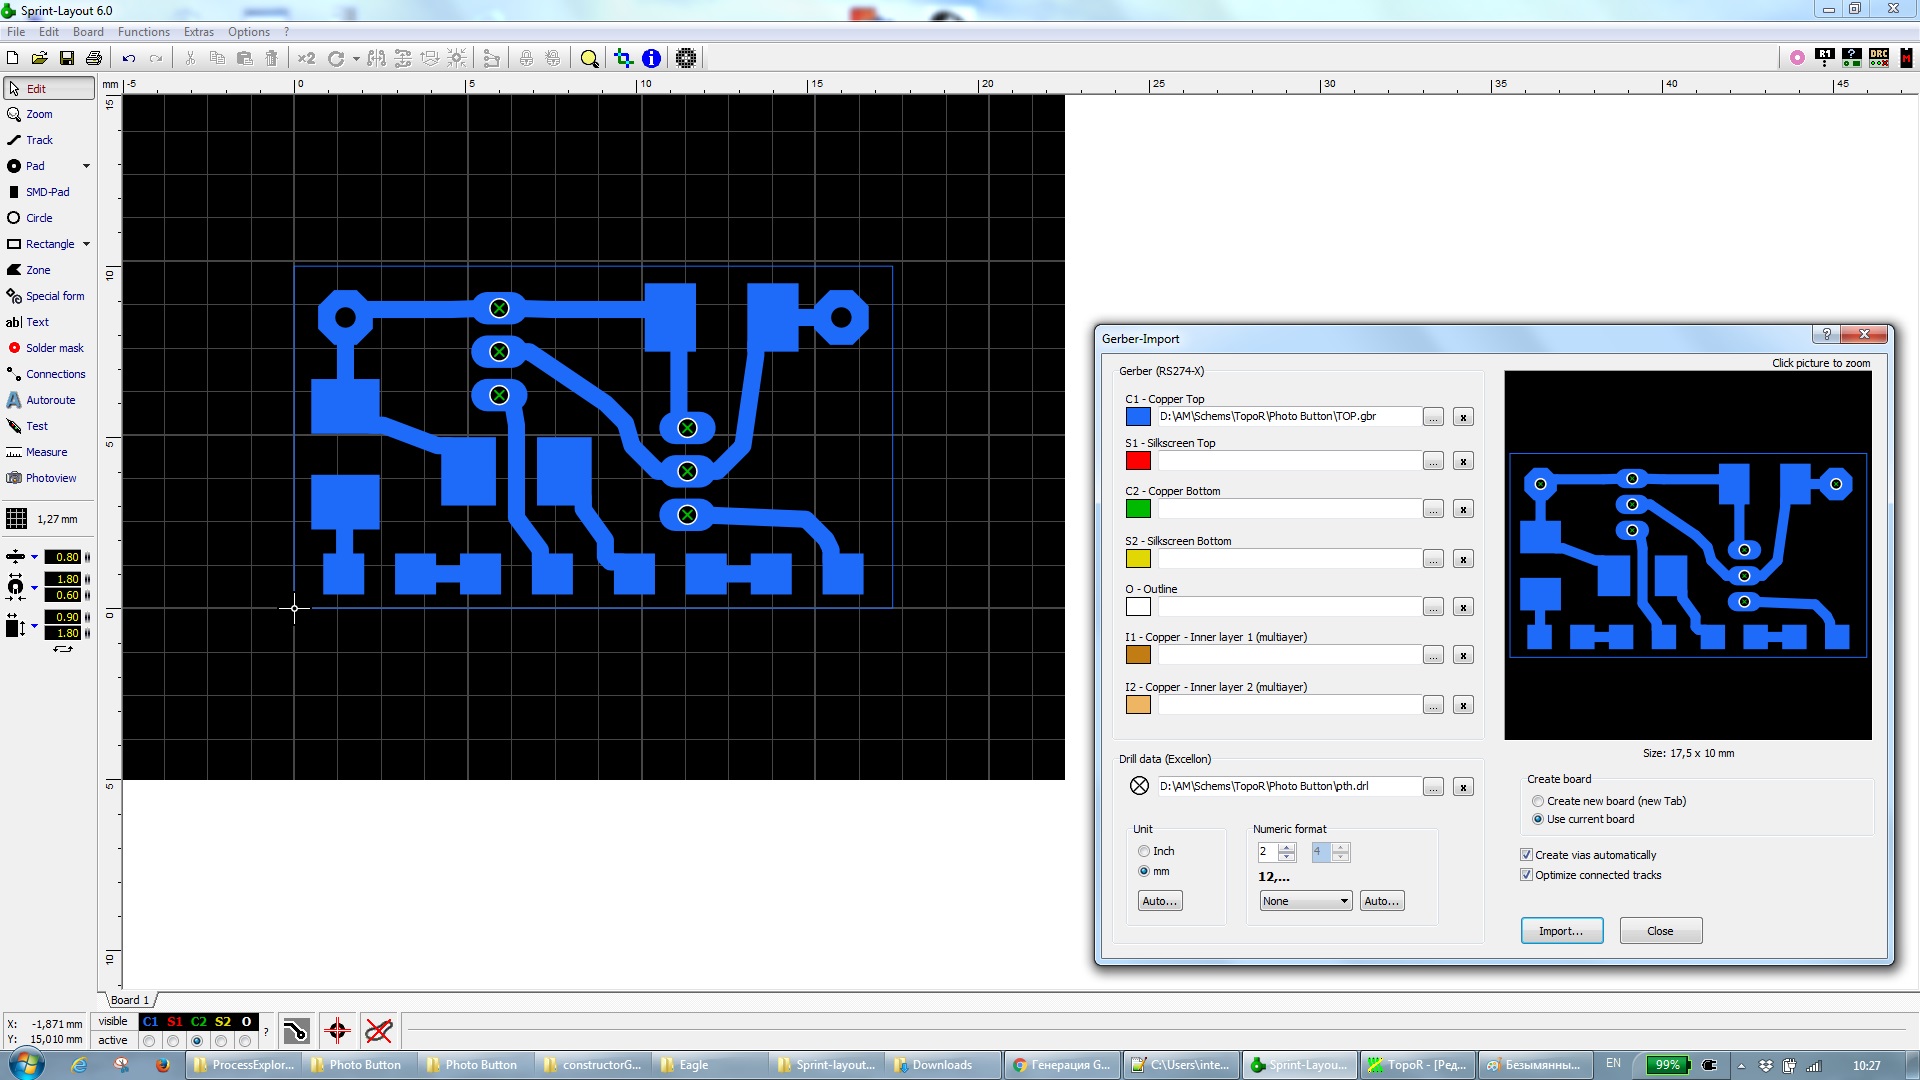Expand the Pad tool dropdown arrow
This screenshot has height=1080, width=1920.
pyautogui.click(x=86, y=166)
